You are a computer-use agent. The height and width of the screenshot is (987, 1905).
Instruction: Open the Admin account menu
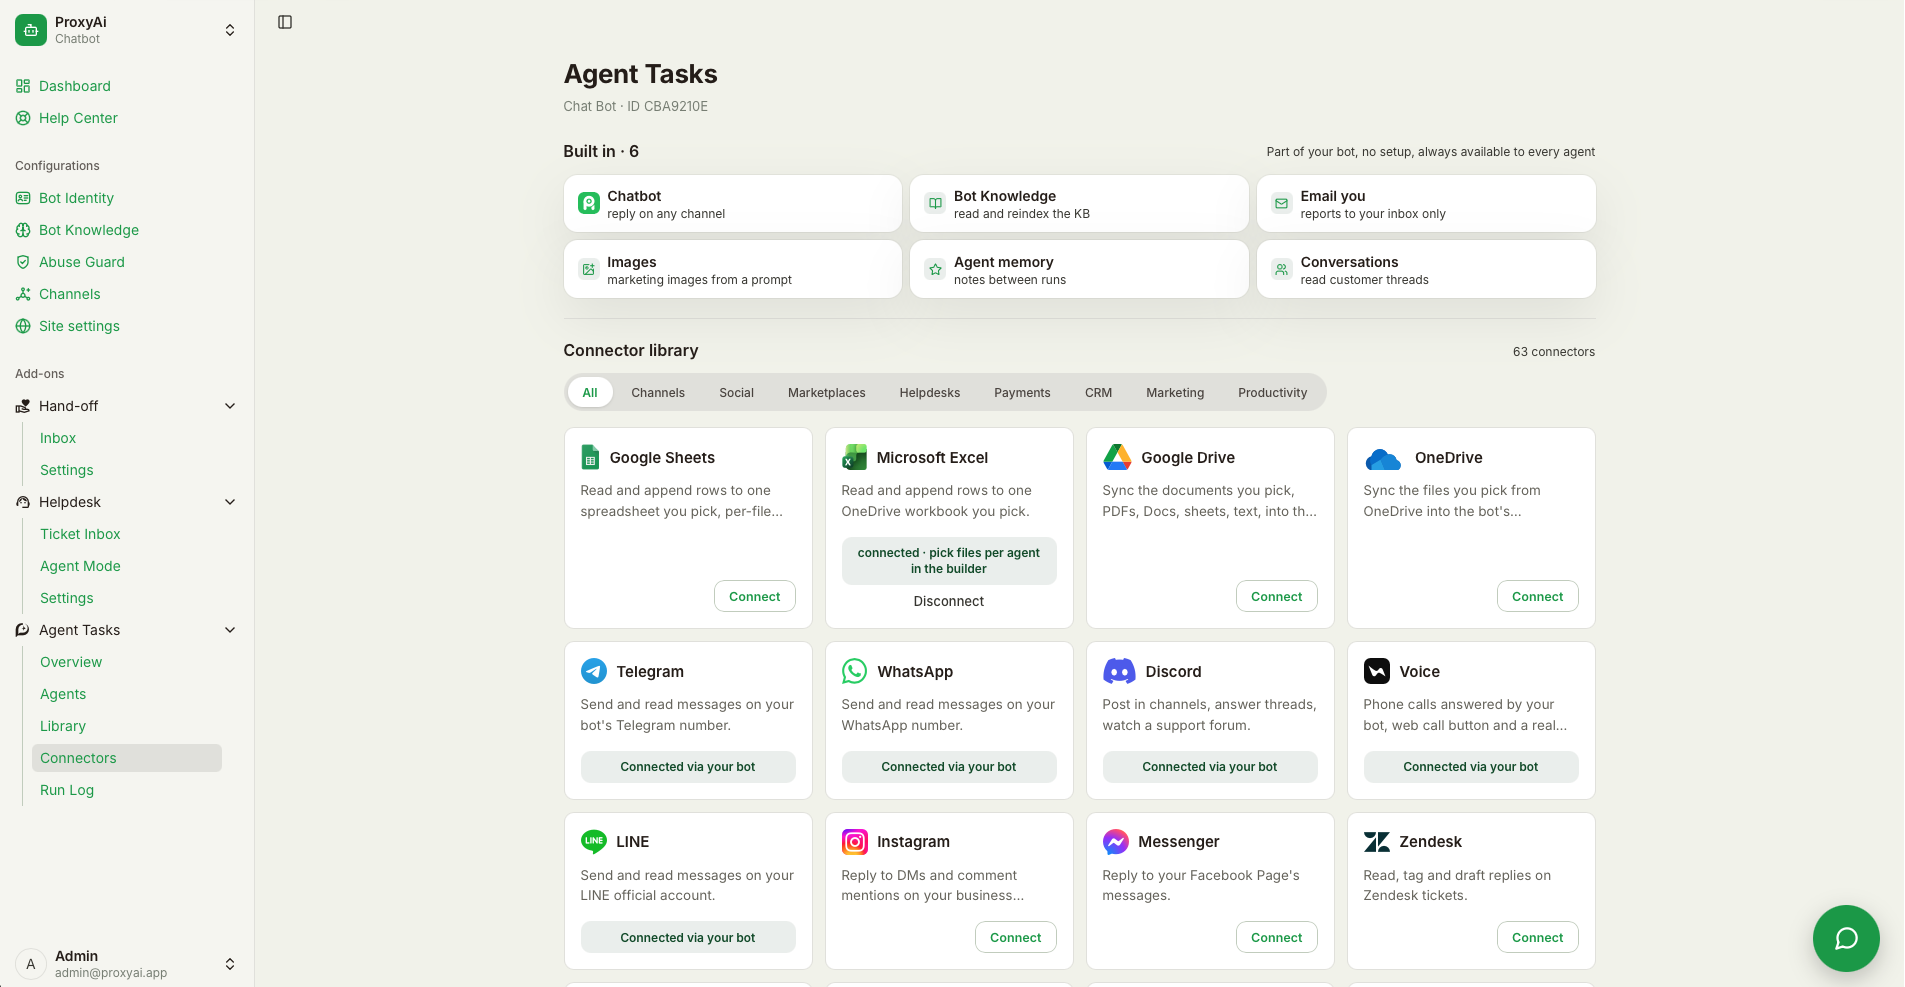click(127, 964)
